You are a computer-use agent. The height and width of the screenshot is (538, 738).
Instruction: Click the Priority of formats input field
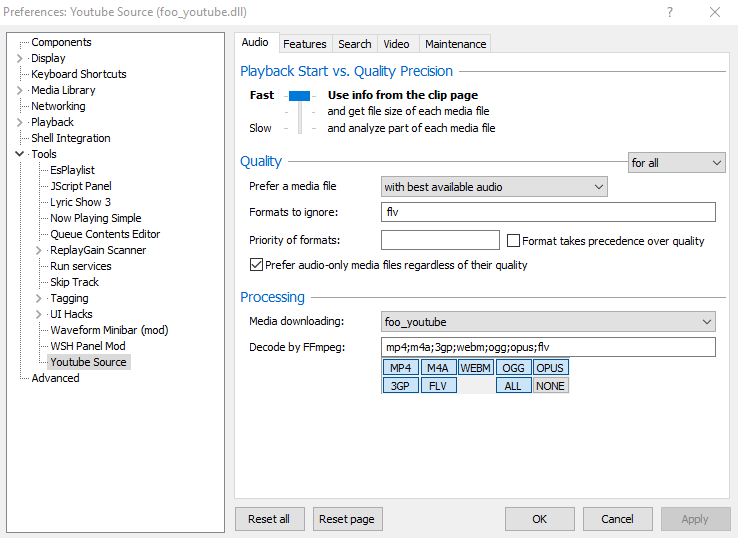point(440,240)
